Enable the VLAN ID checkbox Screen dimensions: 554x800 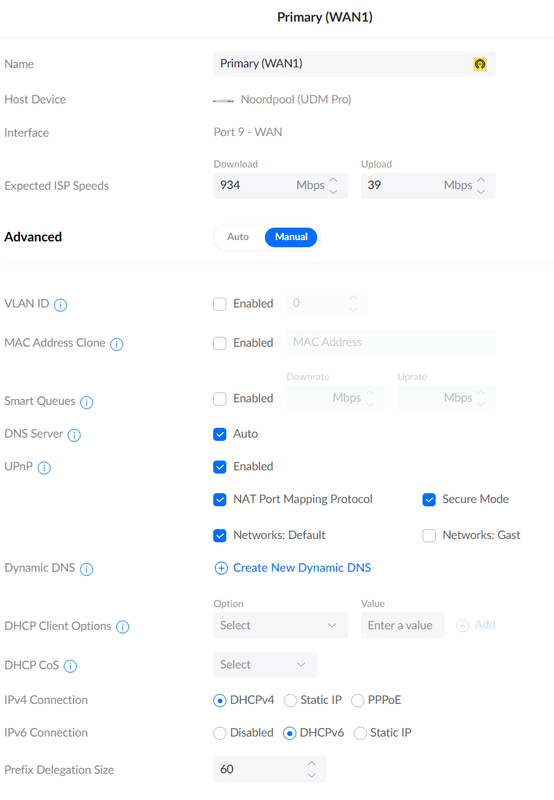220,304
